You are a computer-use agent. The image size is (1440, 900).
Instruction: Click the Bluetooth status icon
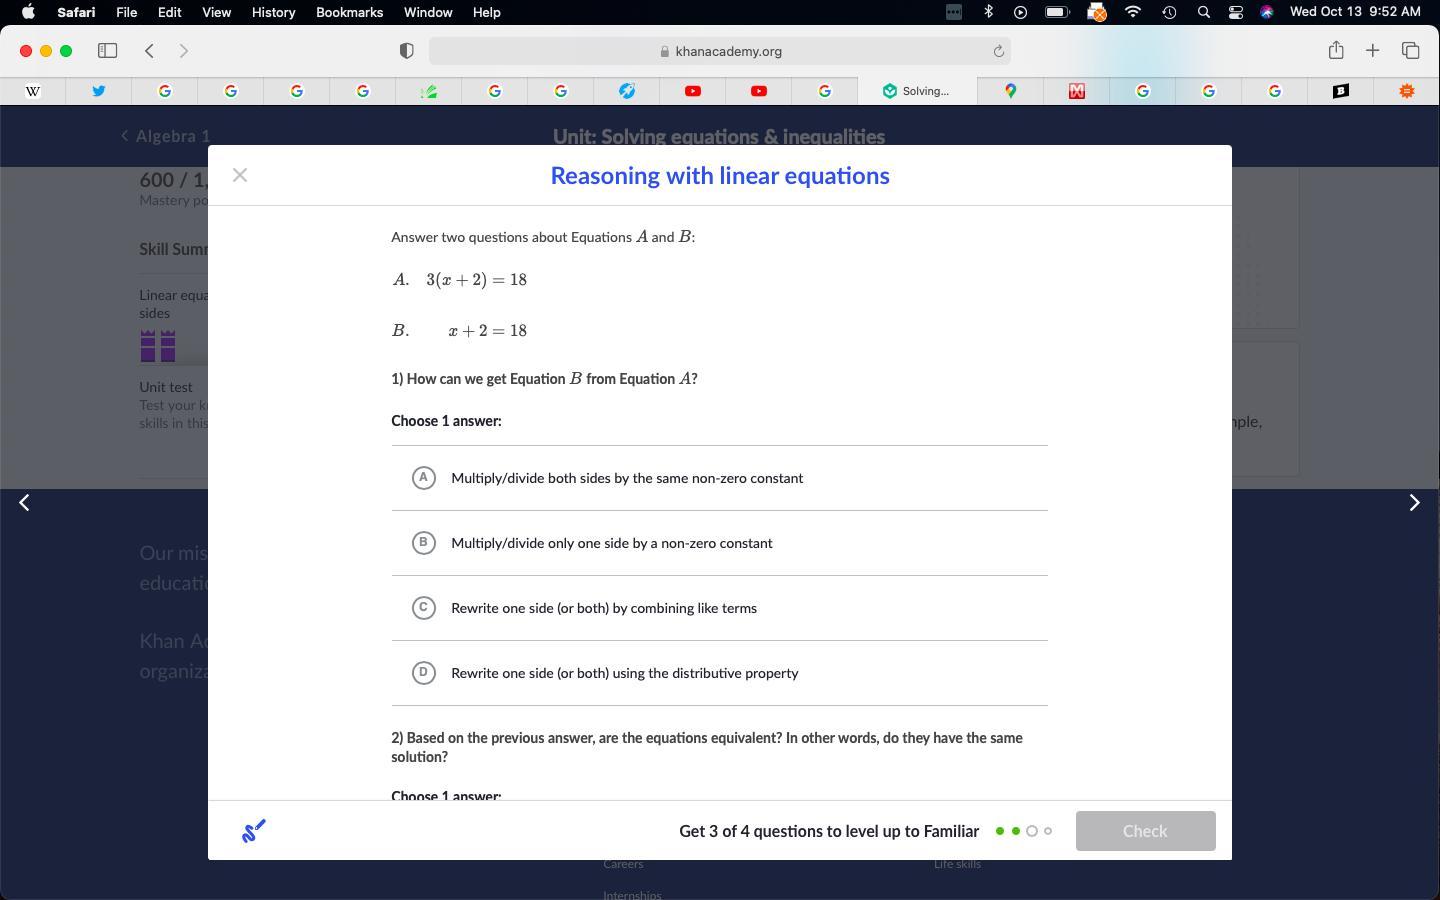click(x=988, y=12)
